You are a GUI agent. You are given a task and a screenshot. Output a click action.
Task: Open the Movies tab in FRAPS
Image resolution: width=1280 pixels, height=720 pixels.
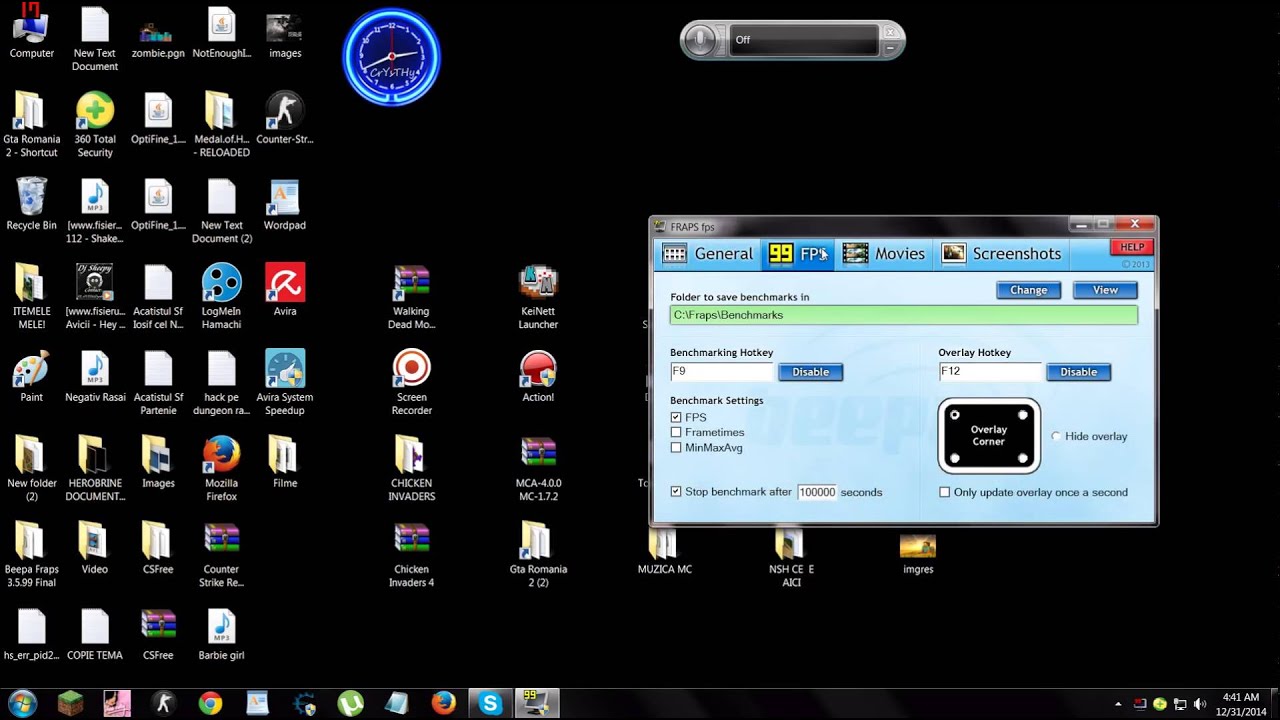coord(884,254)
